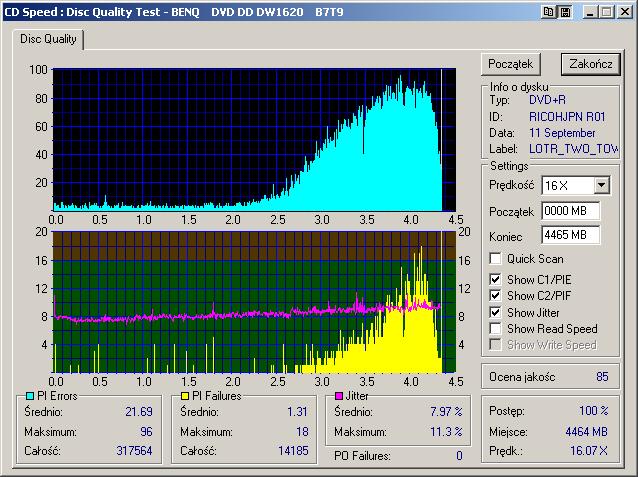
Task: Click PI Errors maximum value 96
Action: click(146, 431)
